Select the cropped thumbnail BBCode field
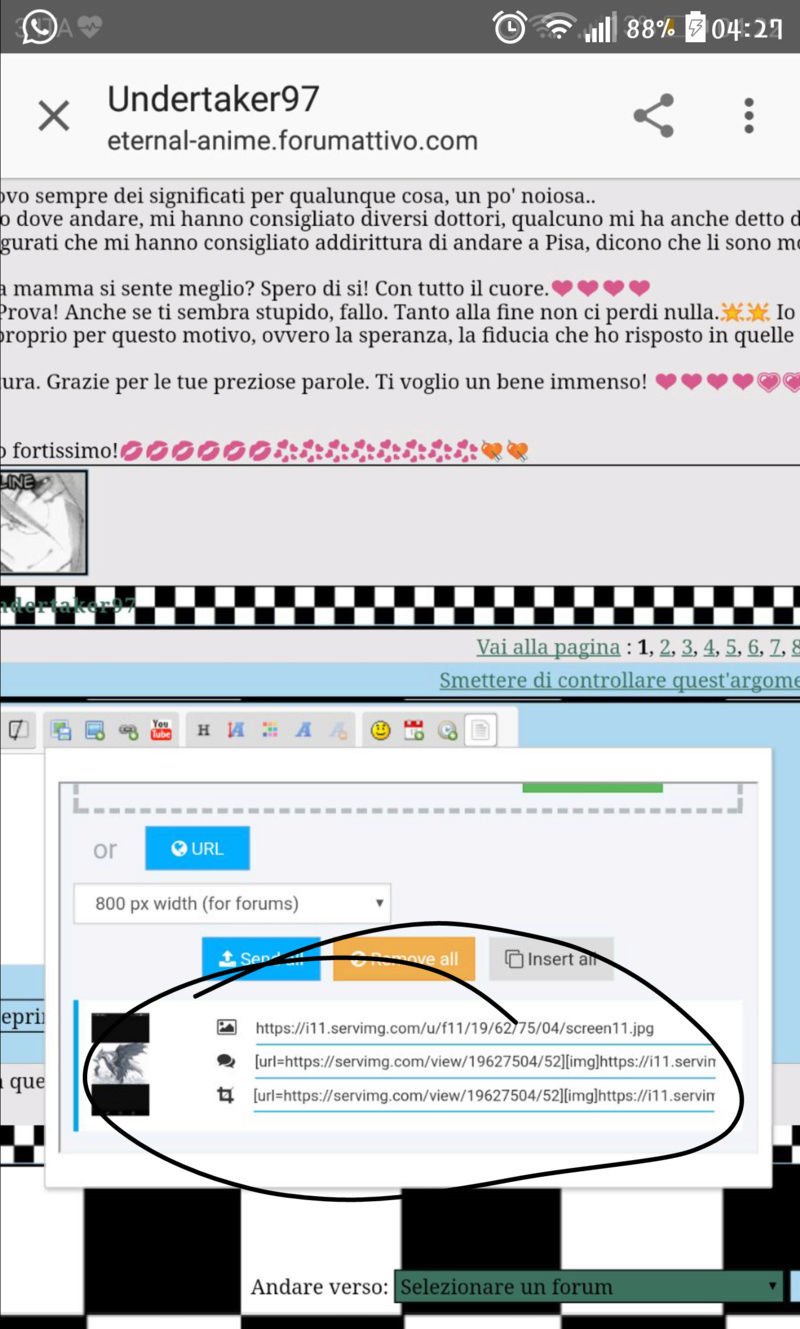This screenshot has width=800, height=1329. click(x=485, y=1096)
